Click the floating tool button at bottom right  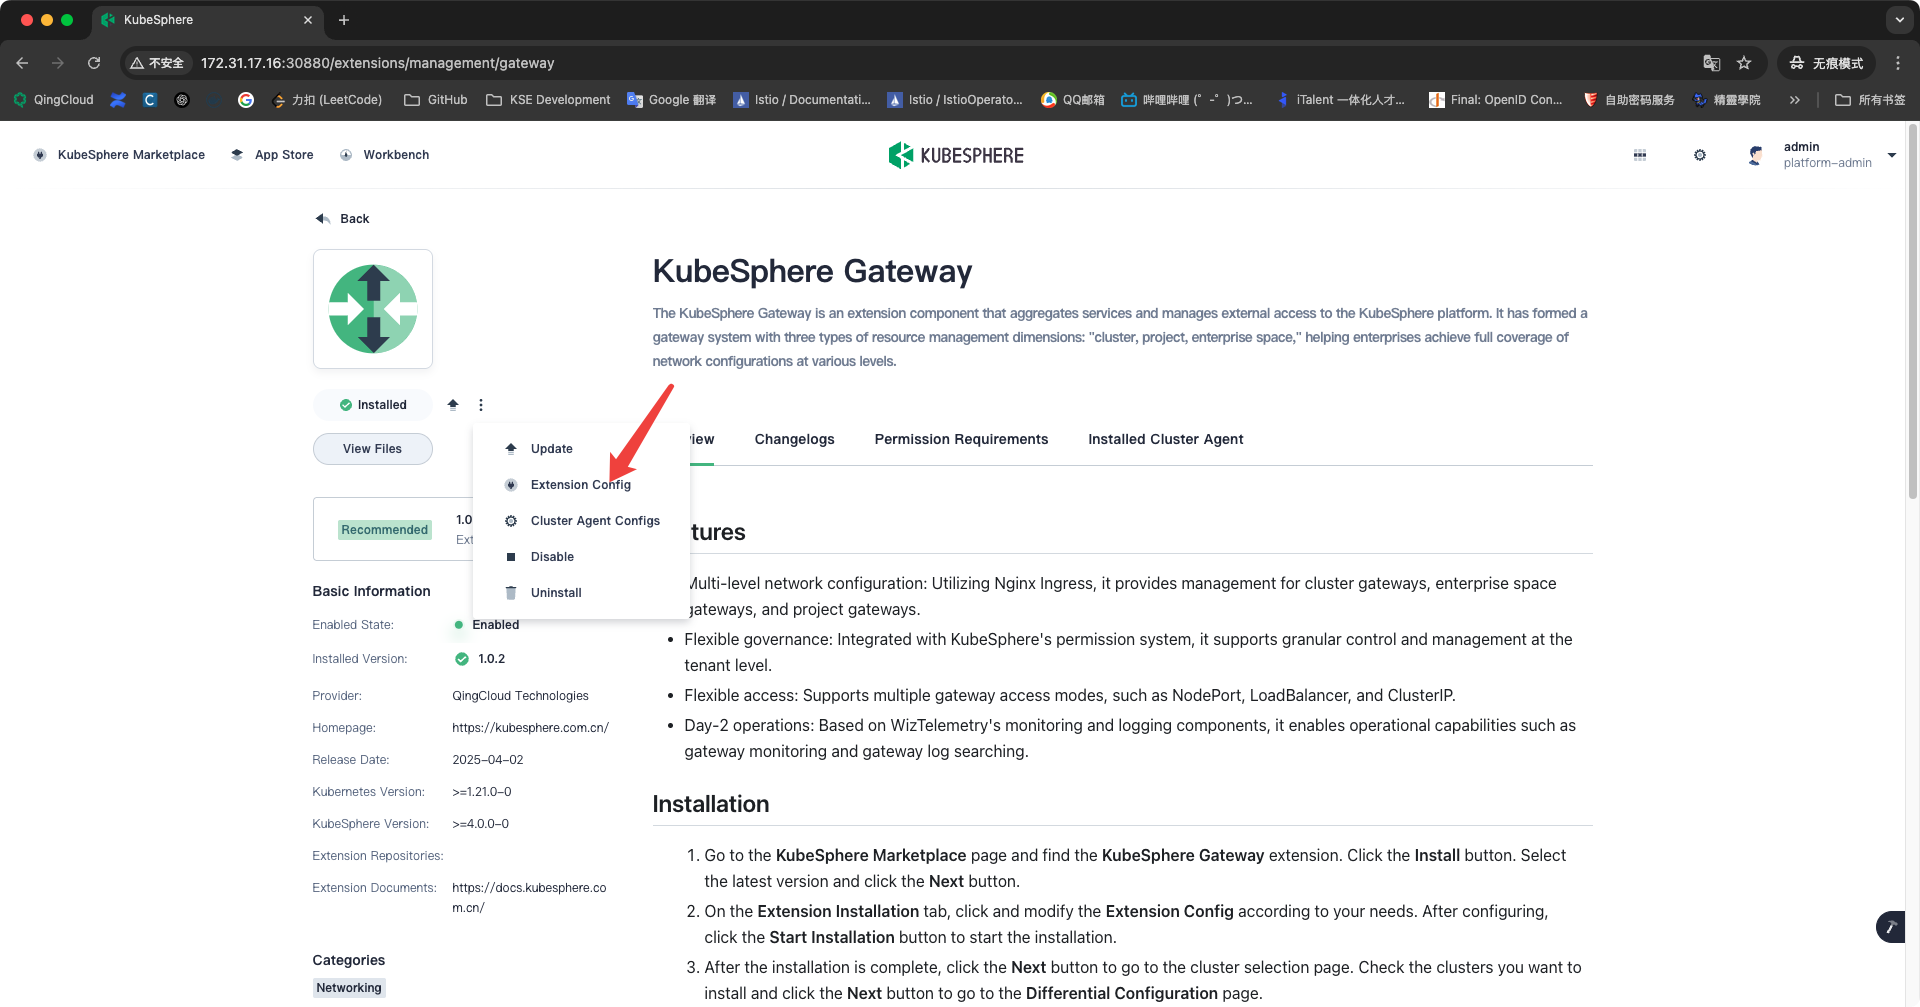[x=1890, y=927]
